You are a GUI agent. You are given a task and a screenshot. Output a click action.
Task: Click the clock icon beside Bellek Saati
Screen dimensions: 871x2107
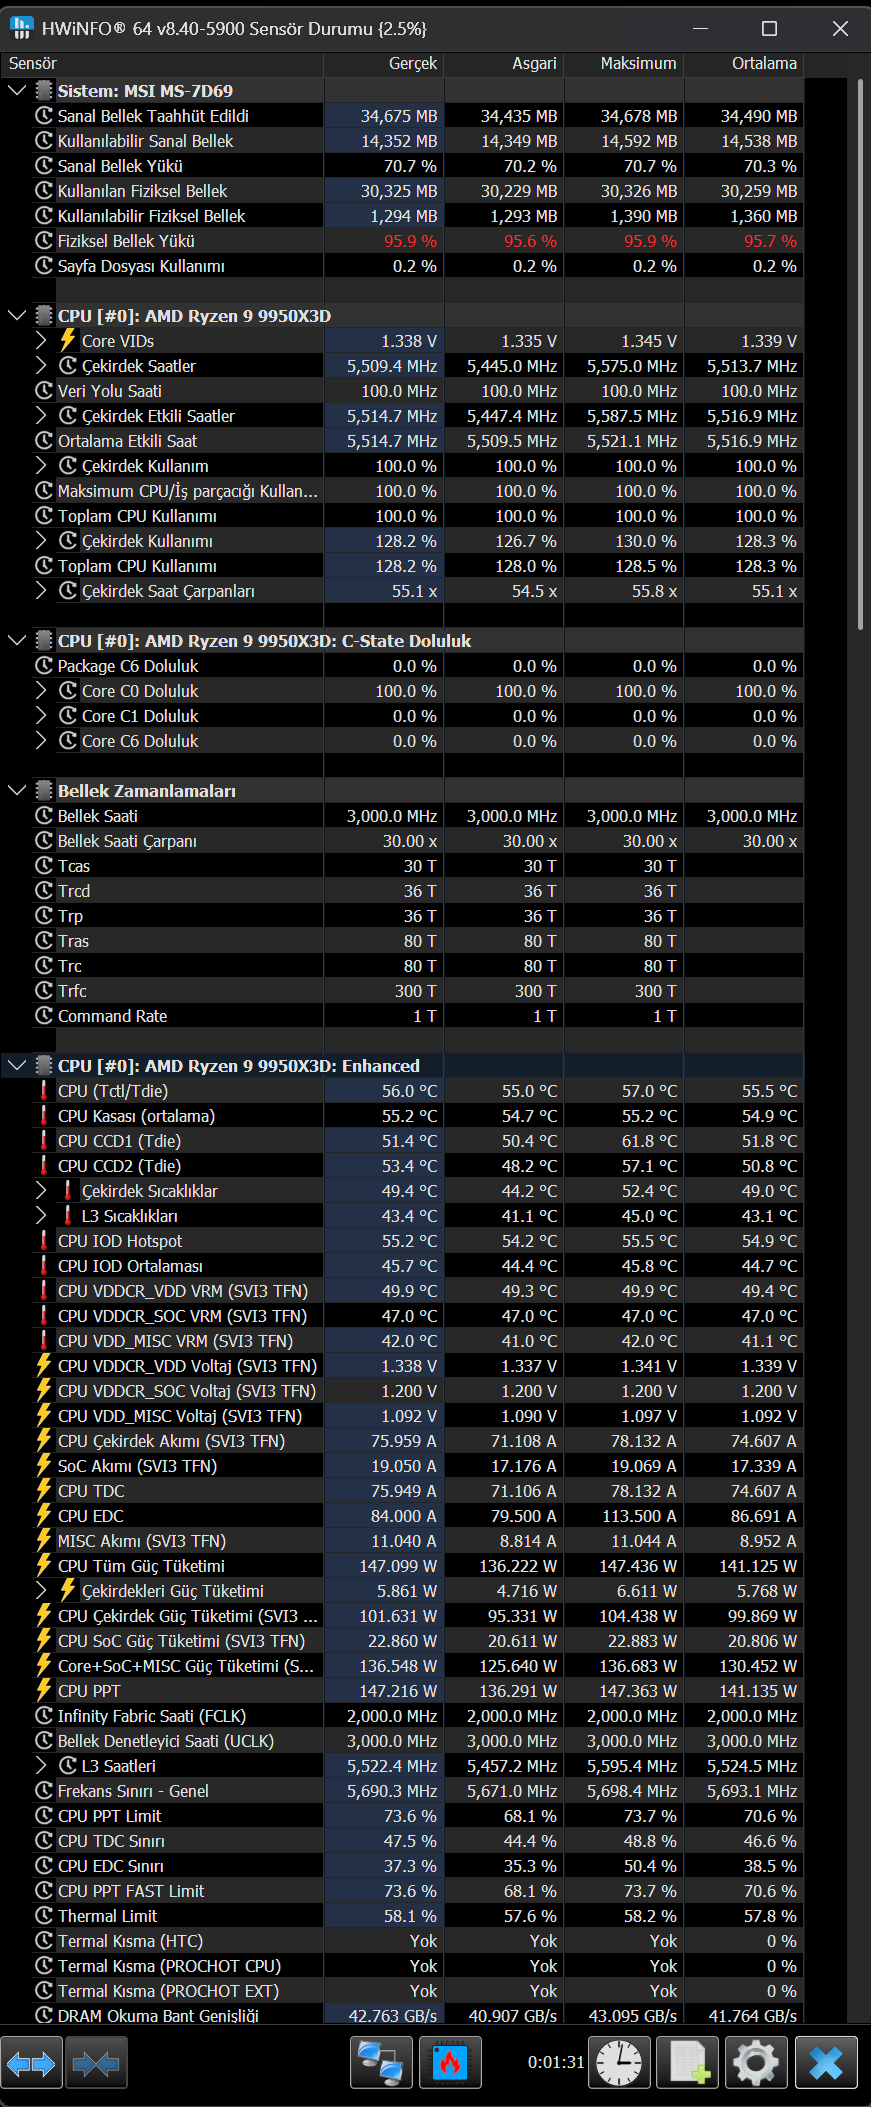click(43, 815)
